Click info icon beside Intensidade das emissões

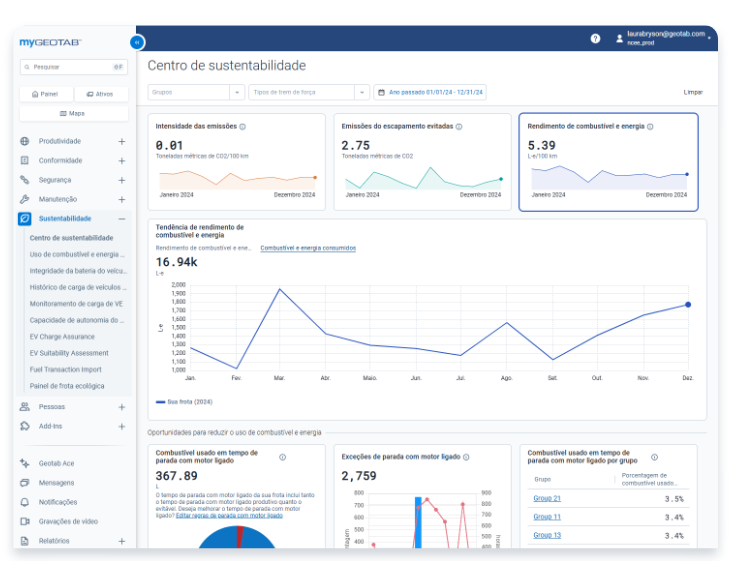click(243, 127)
